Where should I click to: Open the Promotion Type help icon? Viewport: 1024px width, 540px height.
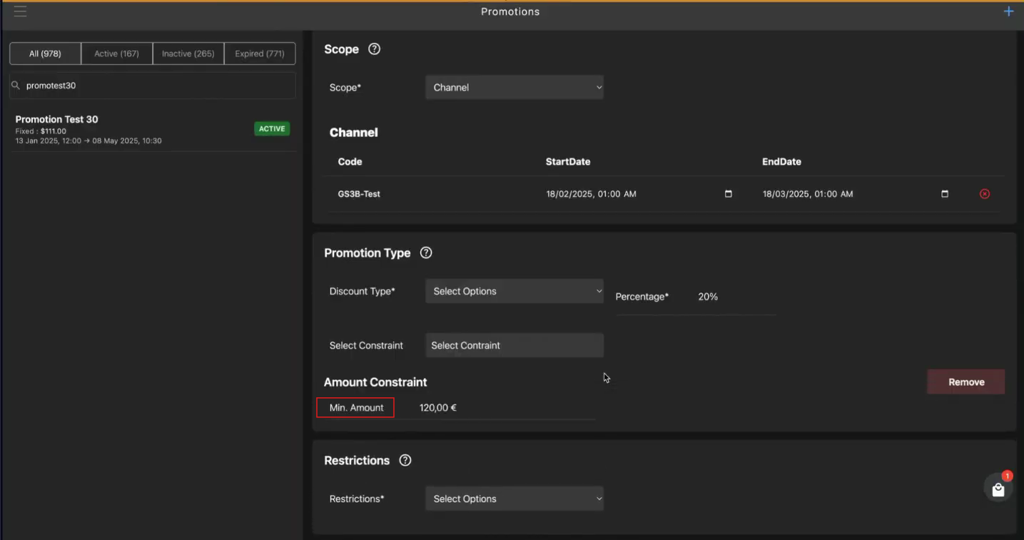[426, 253]
